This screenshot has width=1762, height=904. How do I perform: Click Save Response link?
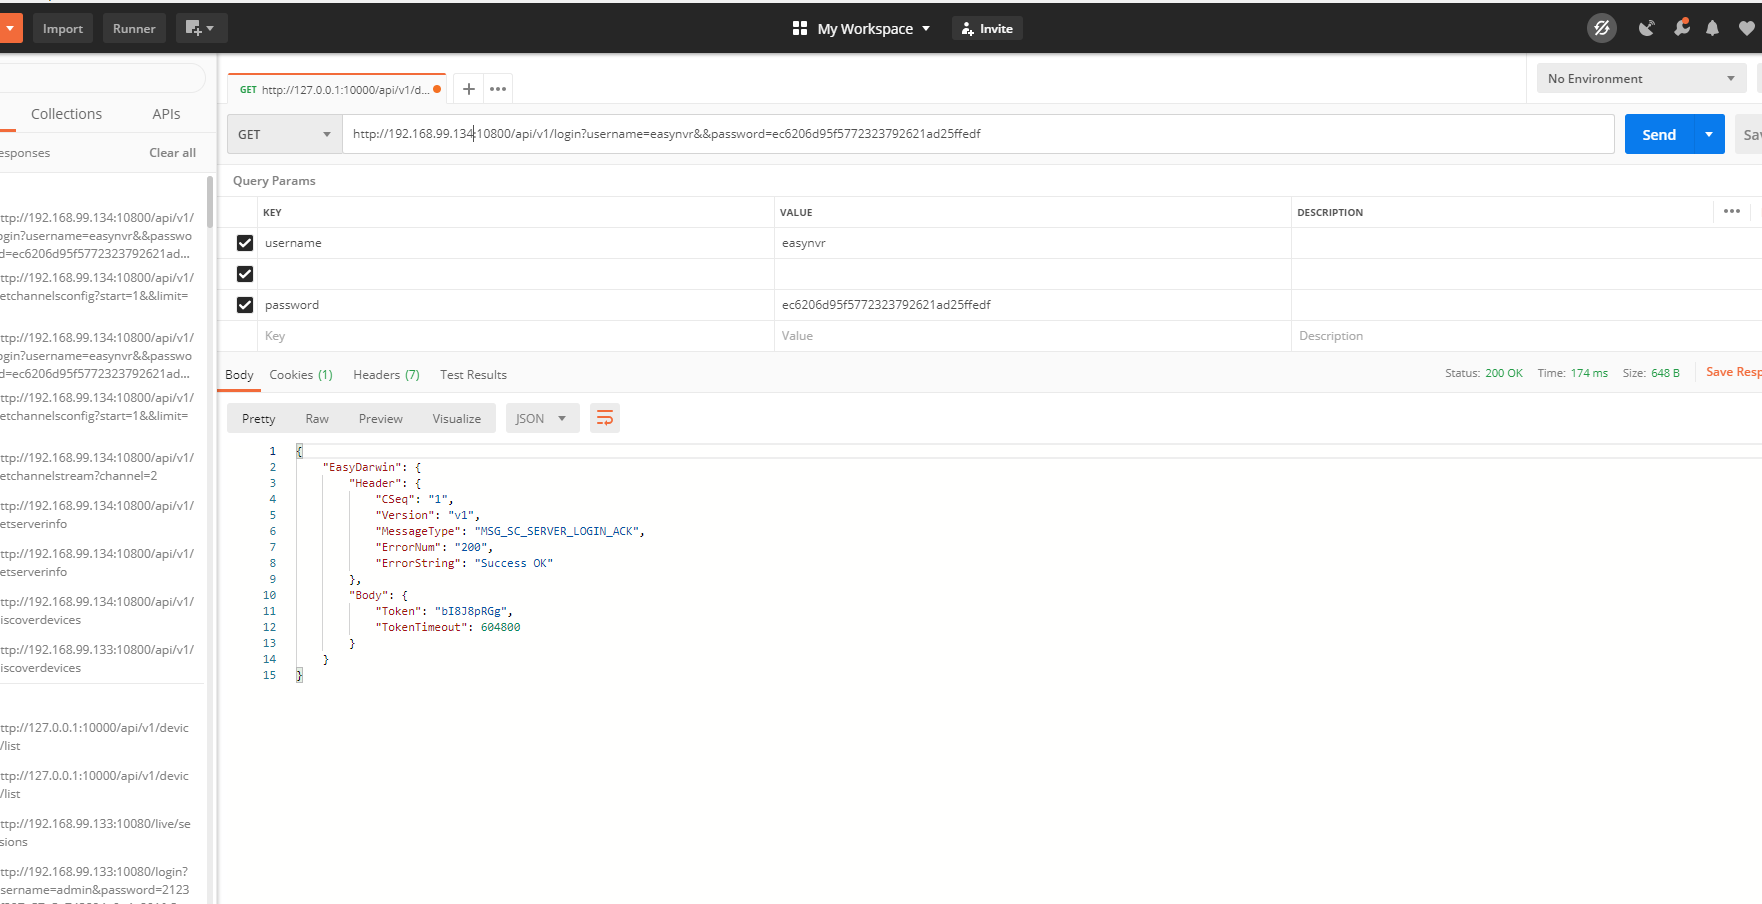(x=1733, y=372)
